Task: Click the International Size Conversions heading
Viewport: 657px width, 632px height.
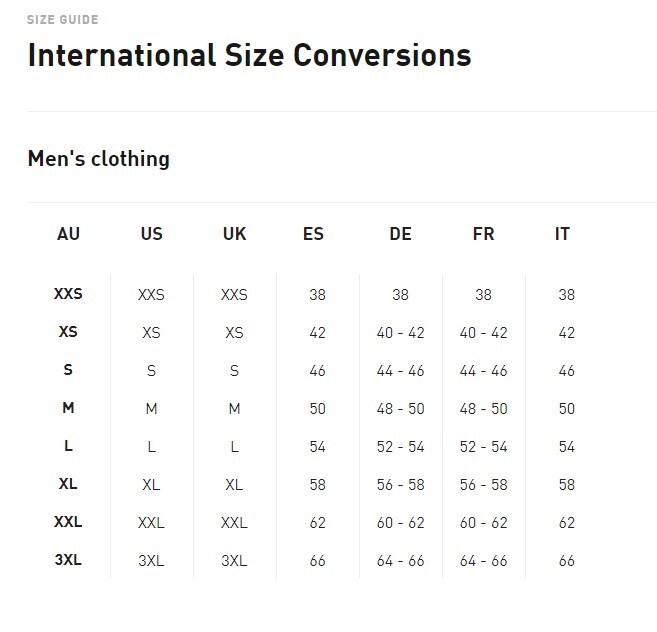Action: (x=249, y=54)
